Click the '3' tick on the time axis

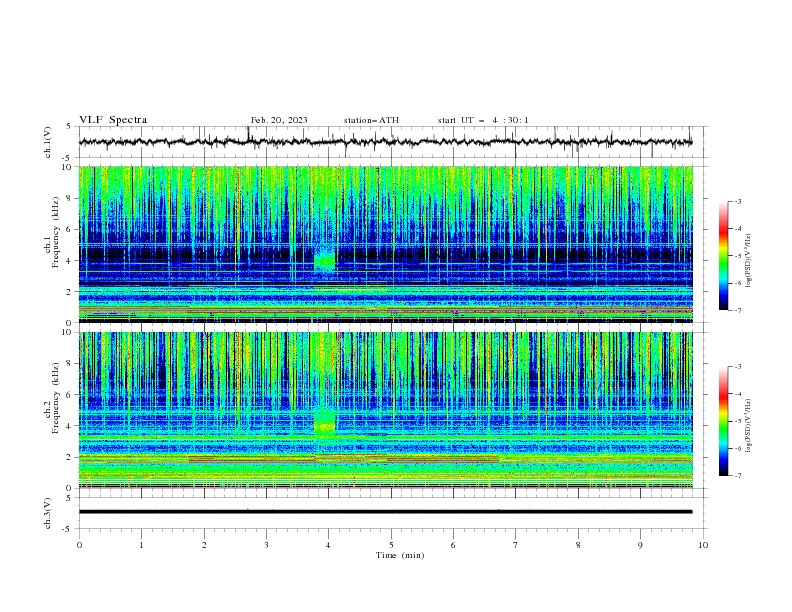point(266,545)
